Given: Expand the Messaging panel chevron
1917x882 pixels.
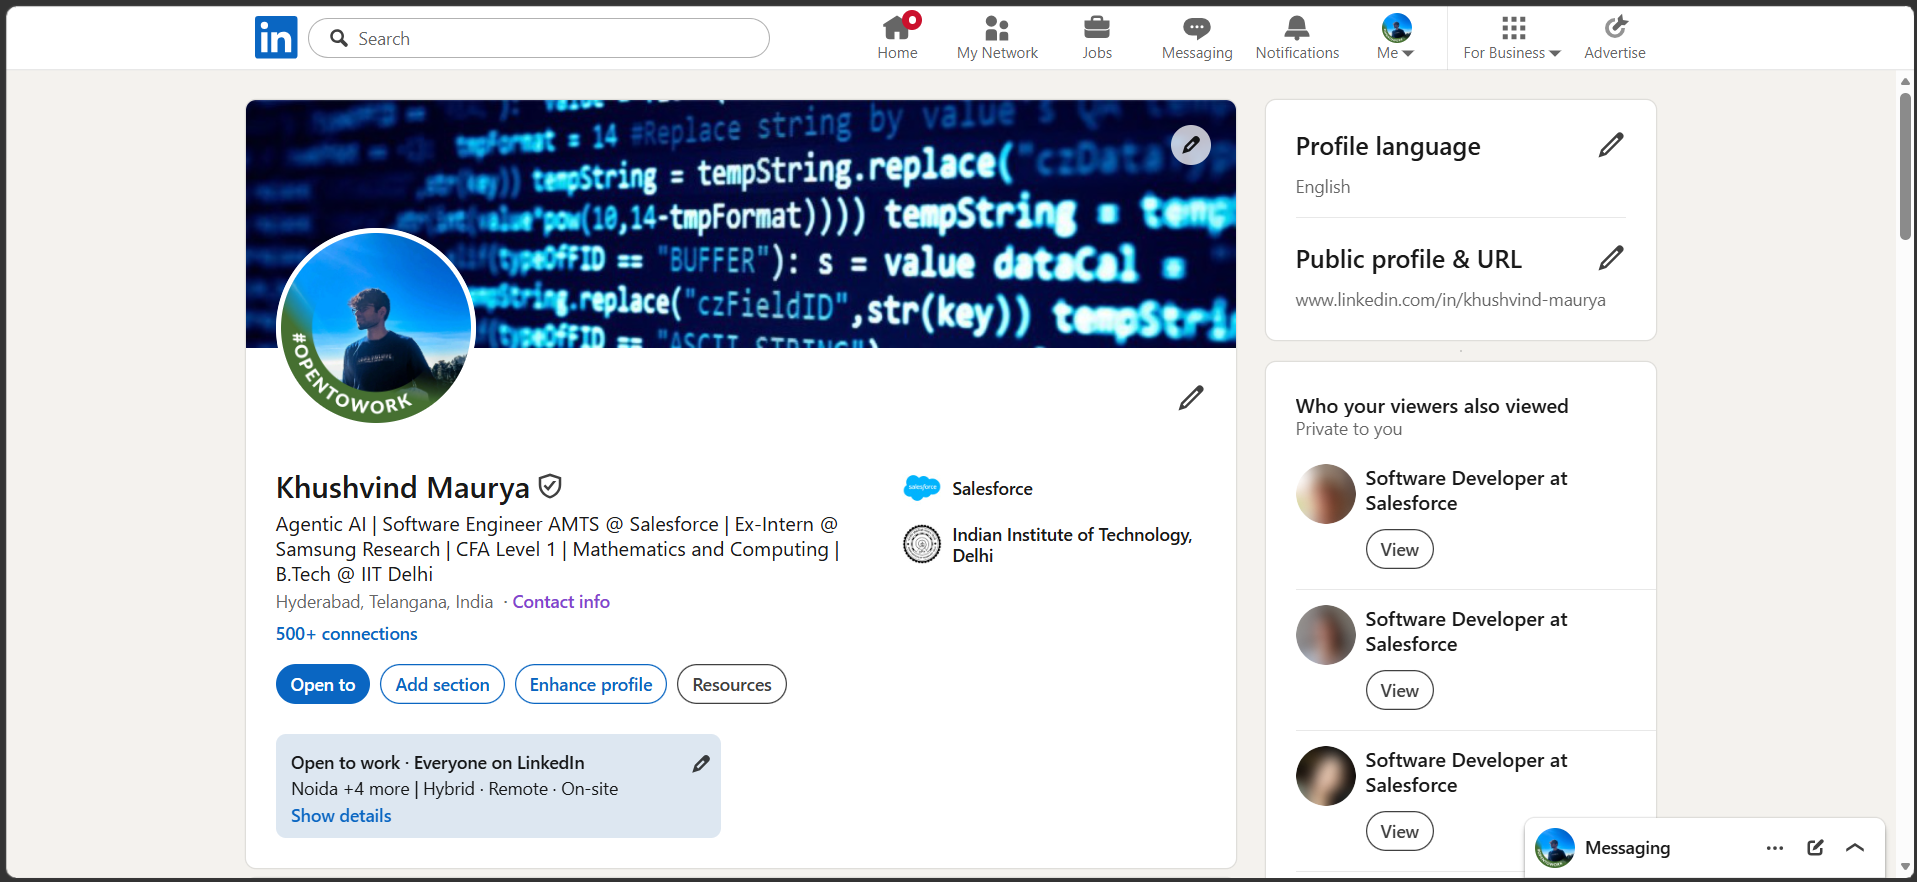Looking at the screenshot, I should click(x=1855, y=848).
